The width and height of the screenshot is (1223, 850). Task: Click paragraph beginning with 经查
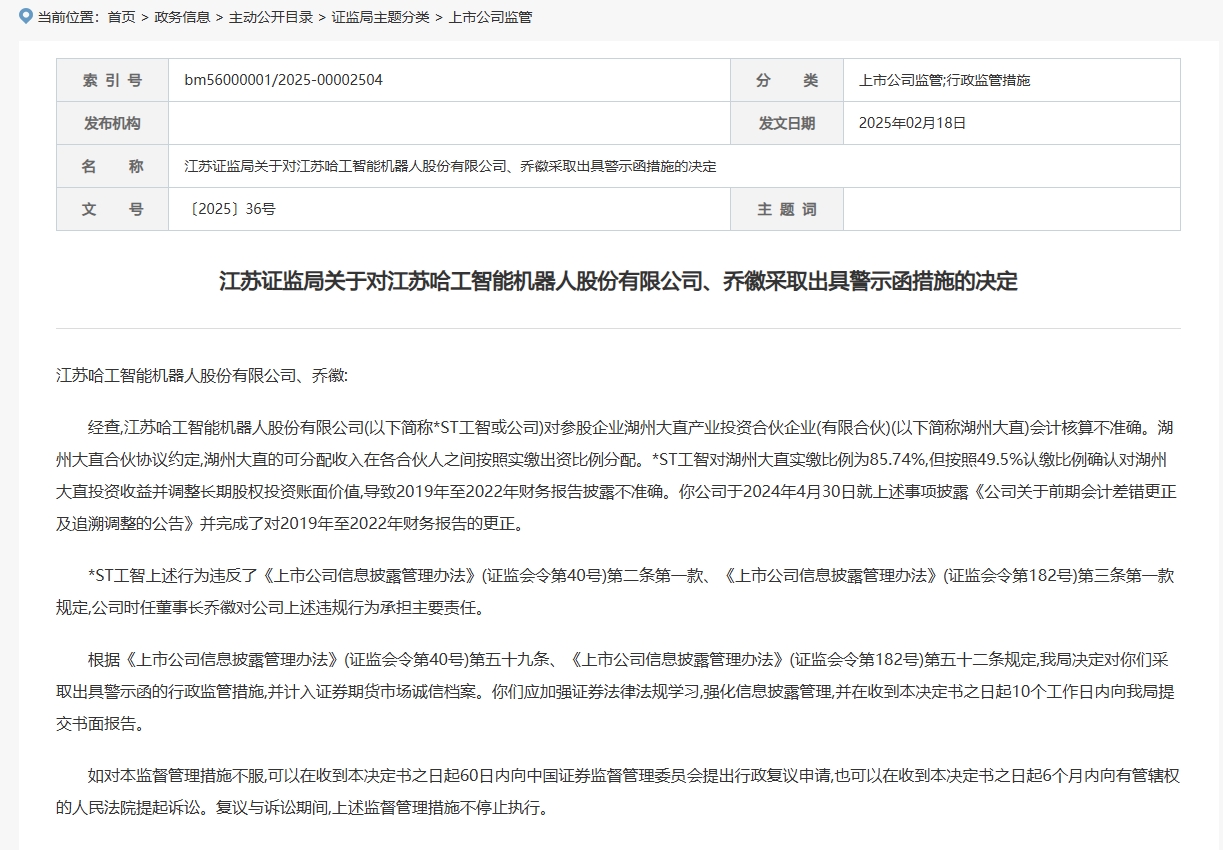click(617, 475)
